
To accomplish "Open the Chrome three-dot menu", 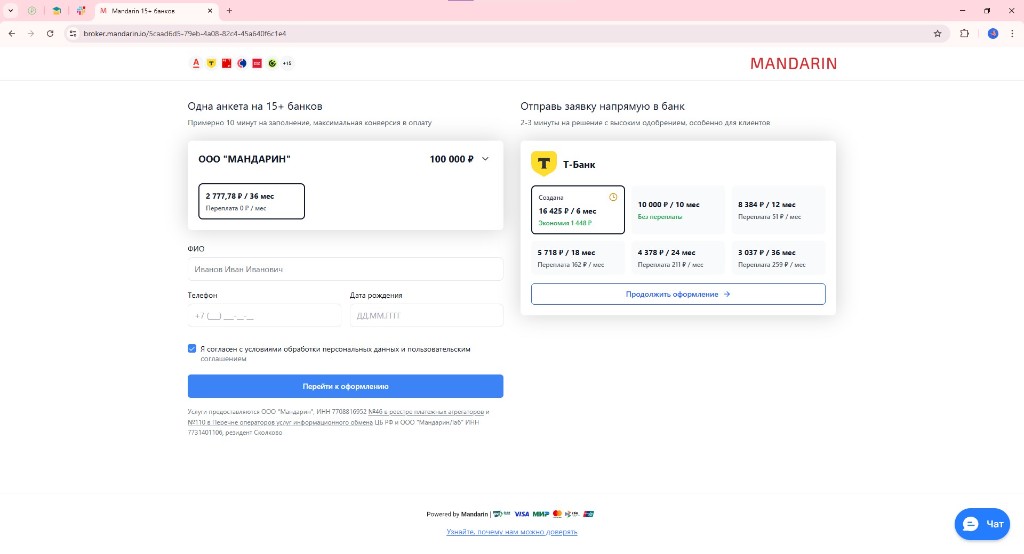I will (x=1011, y=33).
